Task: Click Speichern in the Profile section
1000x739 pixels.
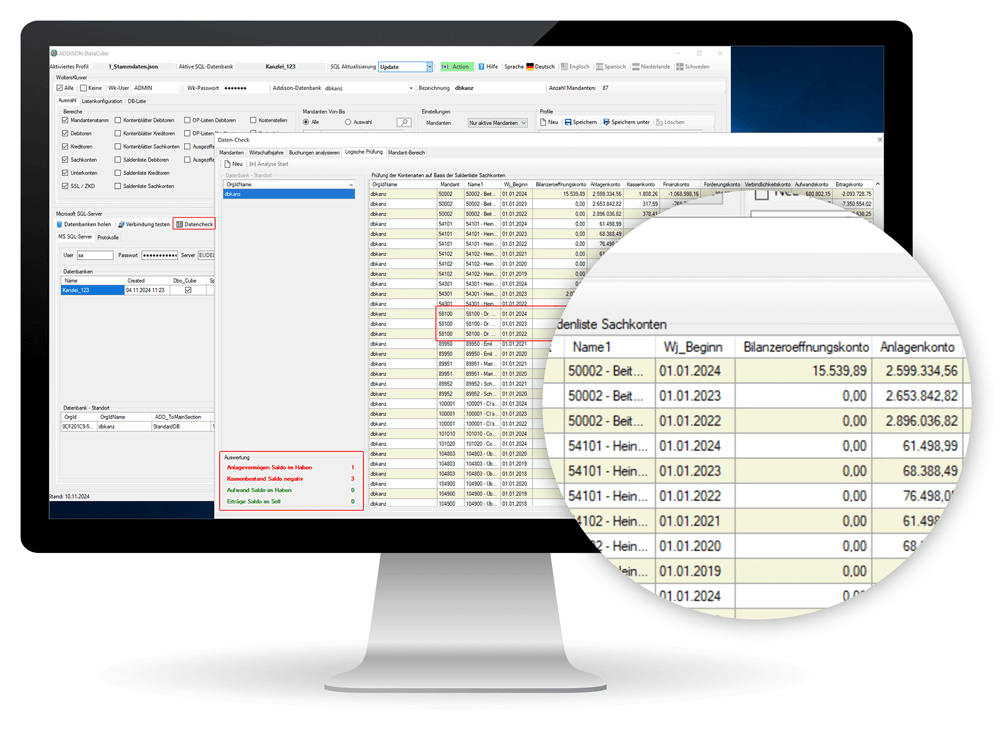Action: [581, 122]
